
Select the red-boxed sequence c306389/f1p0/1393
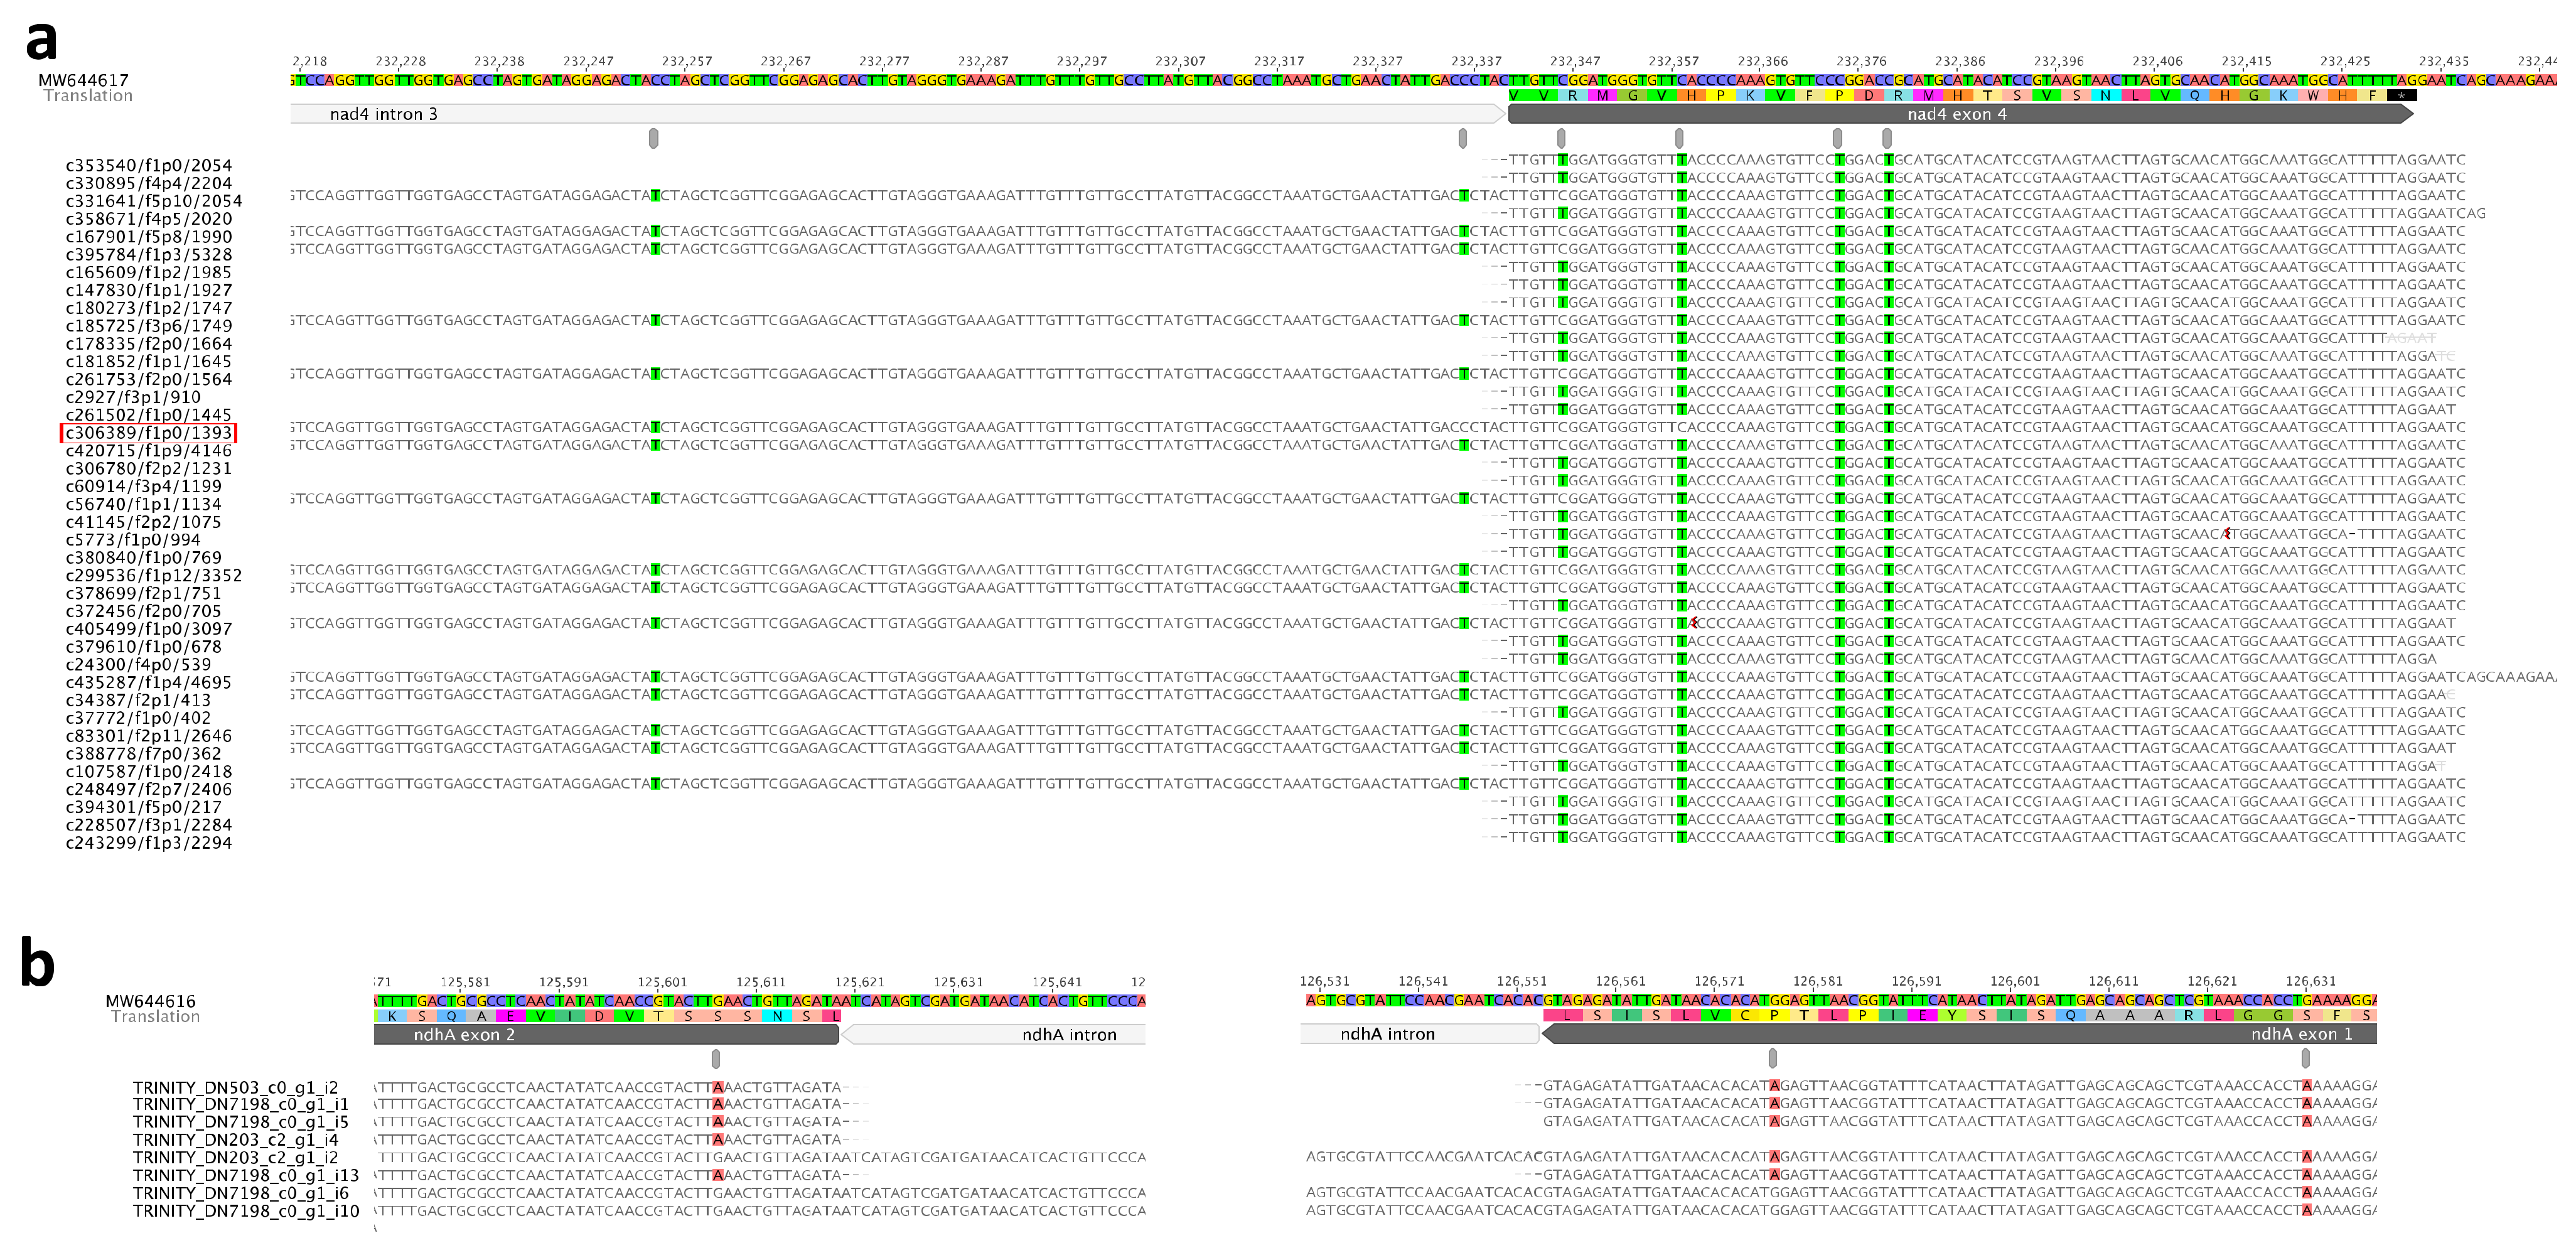(x=148, y=433)
